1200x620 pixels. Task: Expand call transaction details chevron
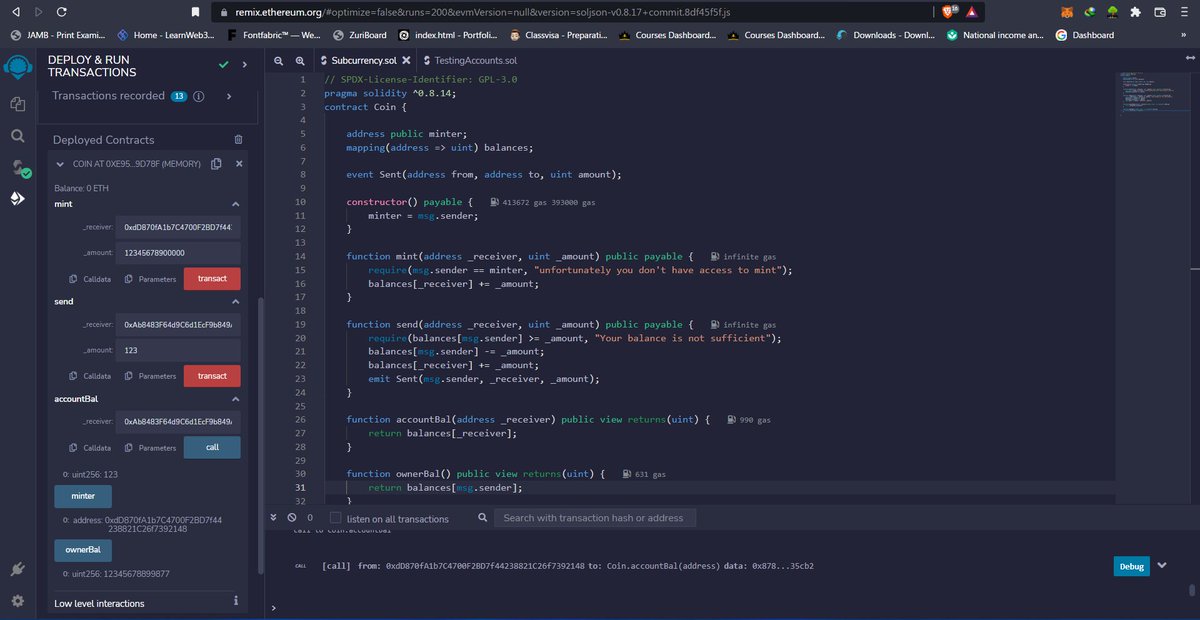tap(1162, 566)
